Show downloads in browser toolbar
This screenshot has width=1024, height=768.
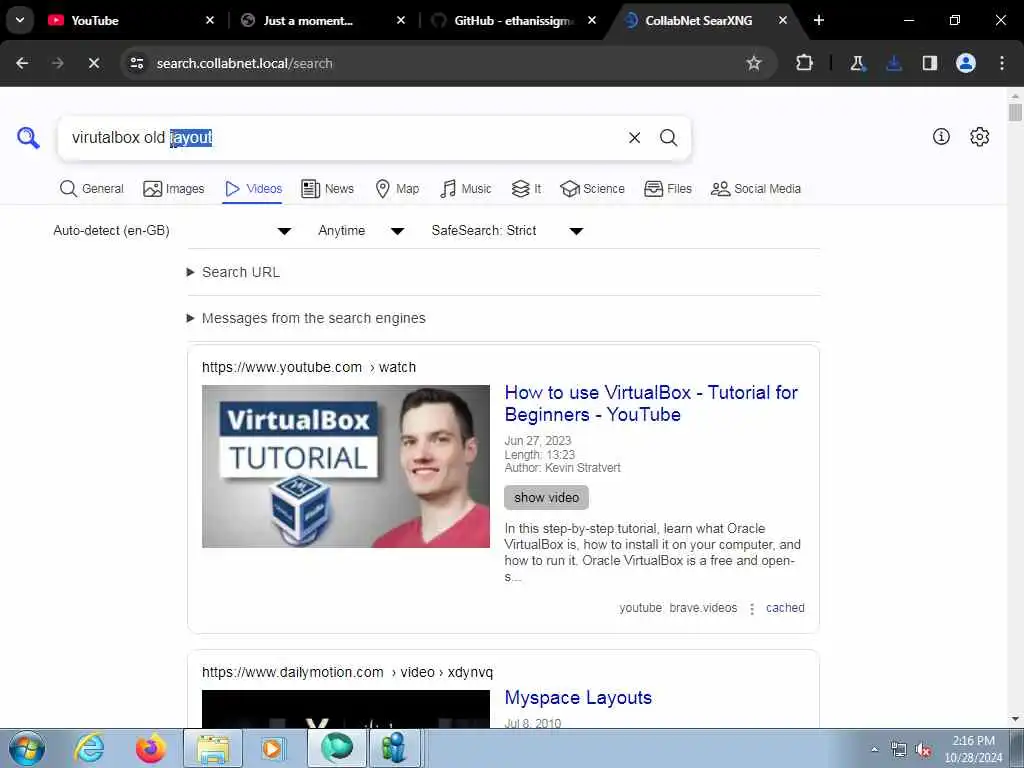click(x=894, y=63)
